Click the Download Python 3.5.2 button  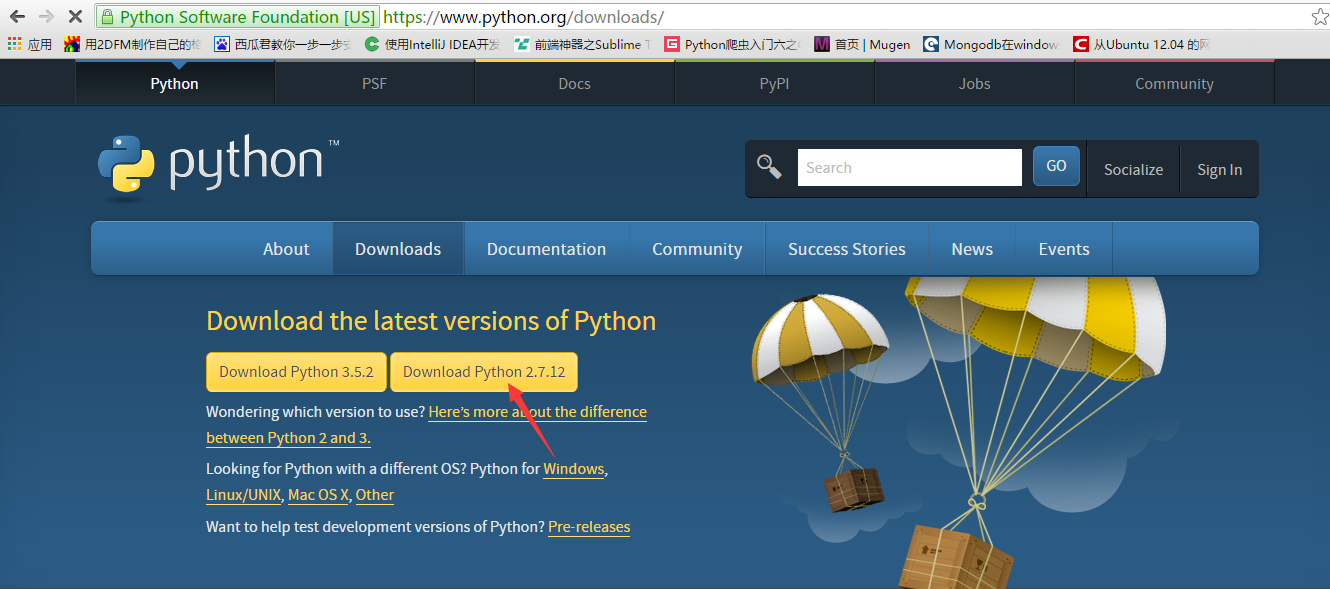click(x=296, y=372)
